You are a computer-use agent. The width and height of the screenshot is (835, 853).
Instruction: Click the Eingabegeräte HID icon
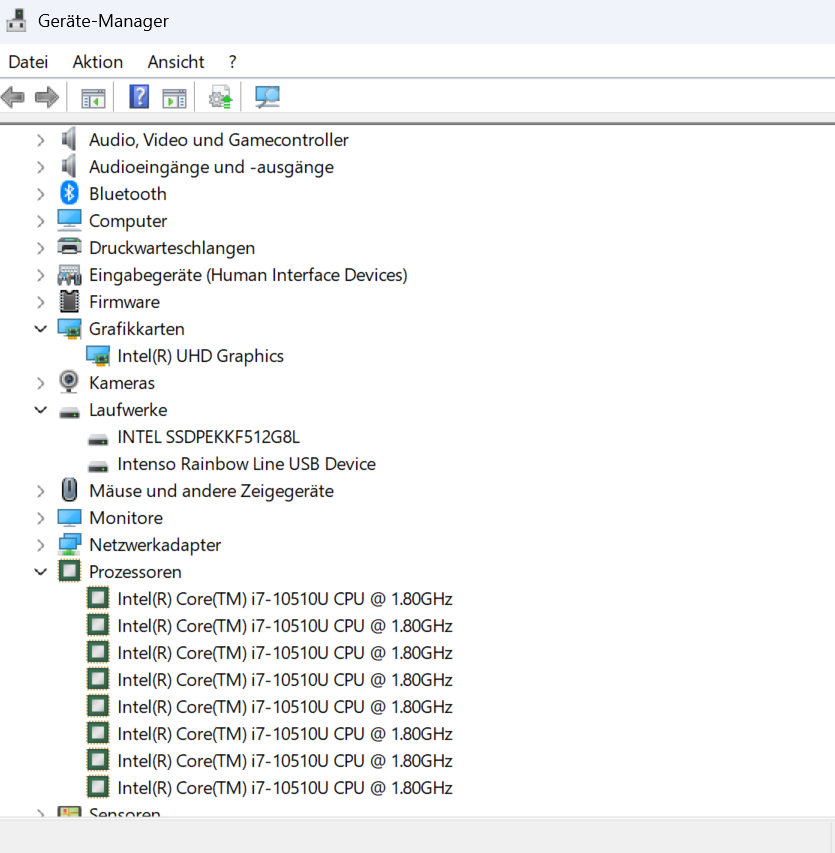tap(69, 275)
